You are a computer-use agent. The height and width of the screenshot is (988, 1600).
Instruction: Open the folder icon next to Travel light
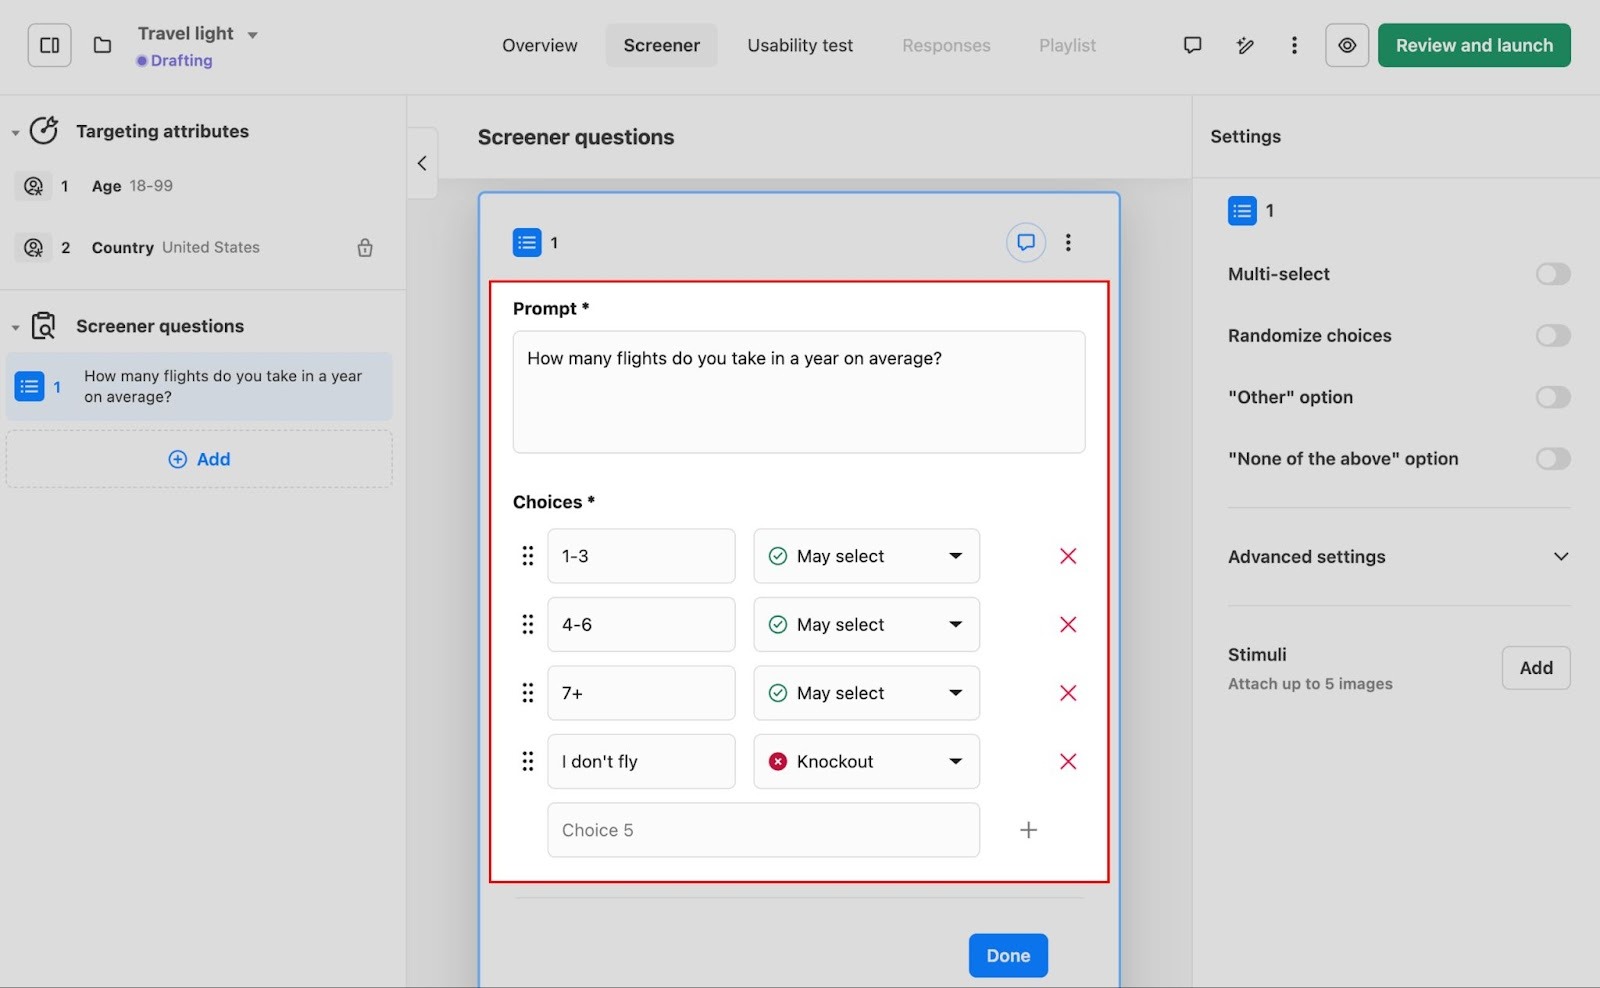(x=102, y=45)
